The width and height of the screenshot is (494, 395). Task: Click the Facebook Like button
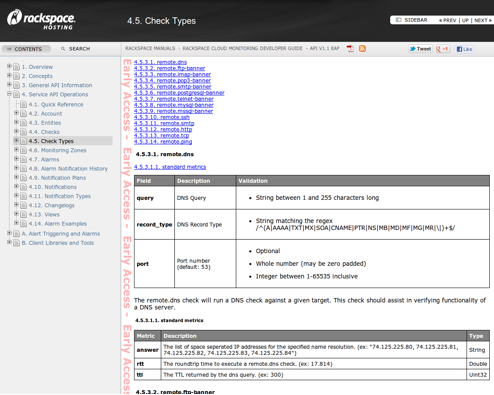coord(464,49)
